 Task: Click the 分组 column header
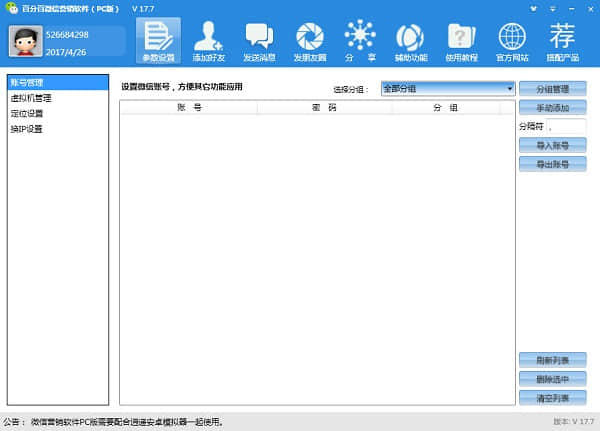click(446, 108)
